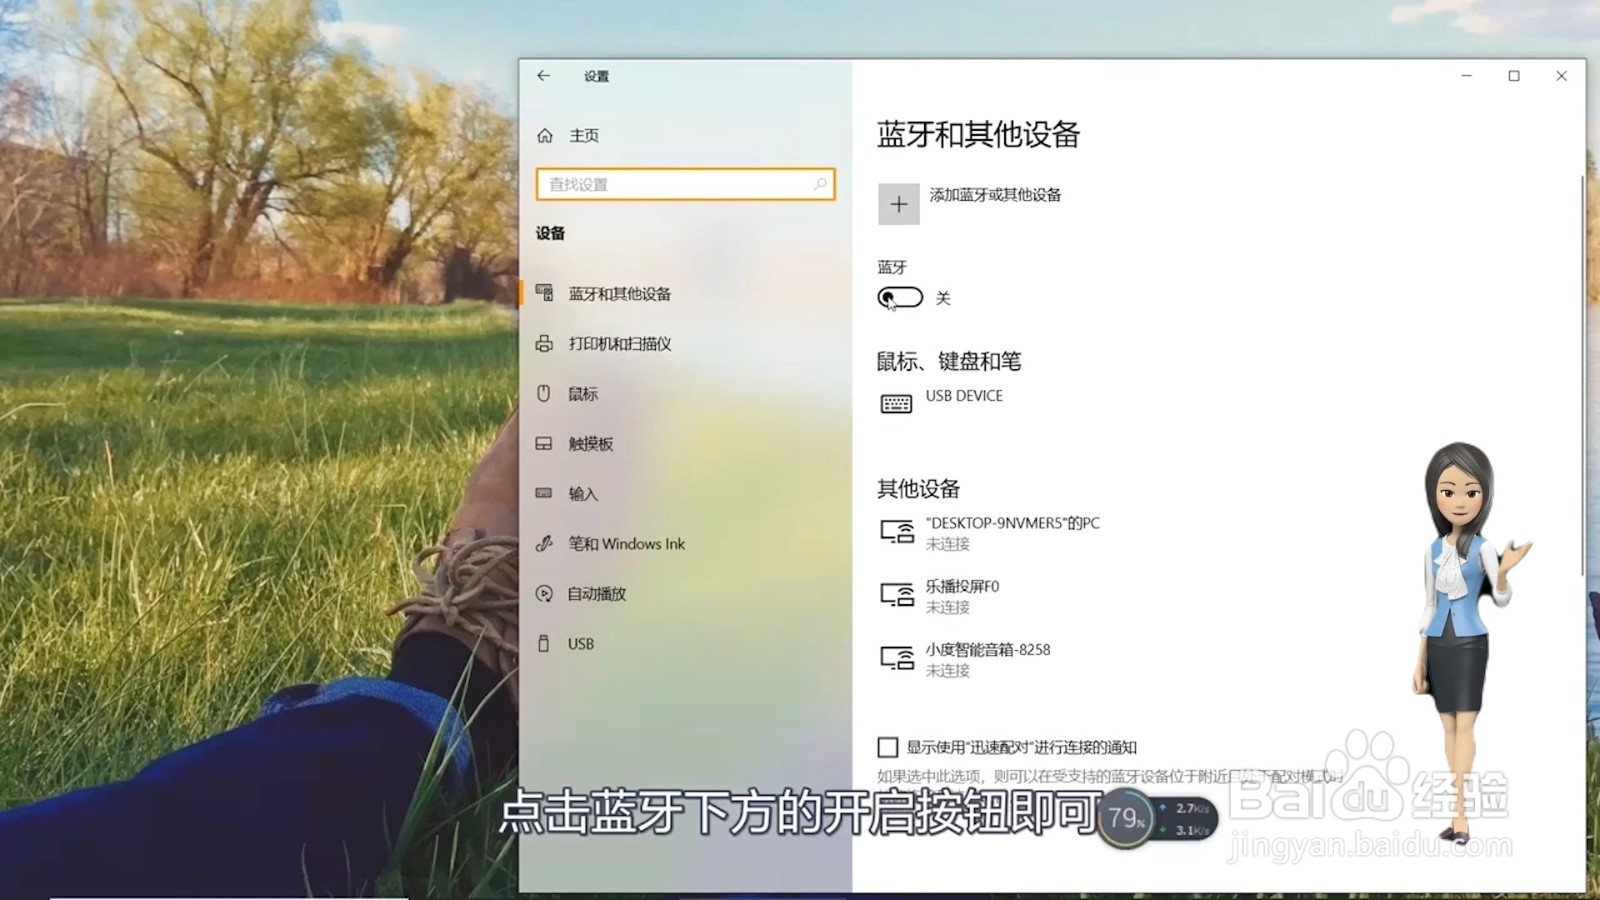Viewport: 1600px width, 900px height.
Task: Click the DESKTOP-9NVMER5 device icon
Action: click(x=897, y=531)
